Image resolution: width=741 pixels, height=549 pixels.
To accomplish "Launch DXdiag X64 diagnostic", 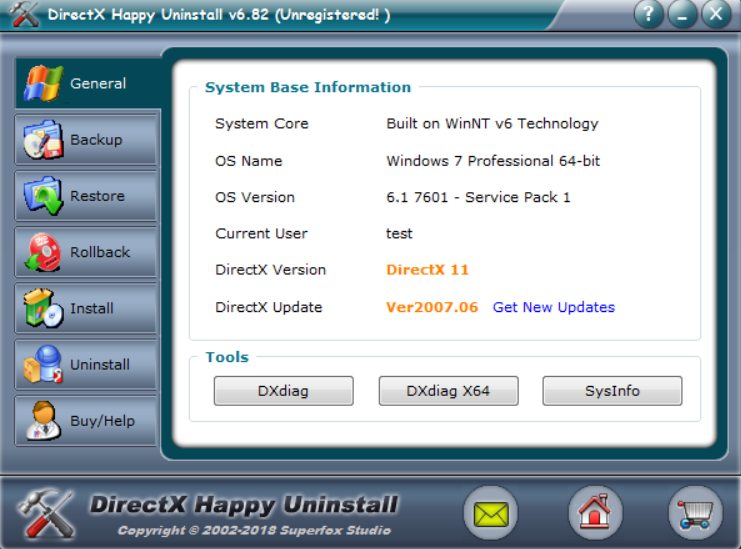I will coord(448,391).
